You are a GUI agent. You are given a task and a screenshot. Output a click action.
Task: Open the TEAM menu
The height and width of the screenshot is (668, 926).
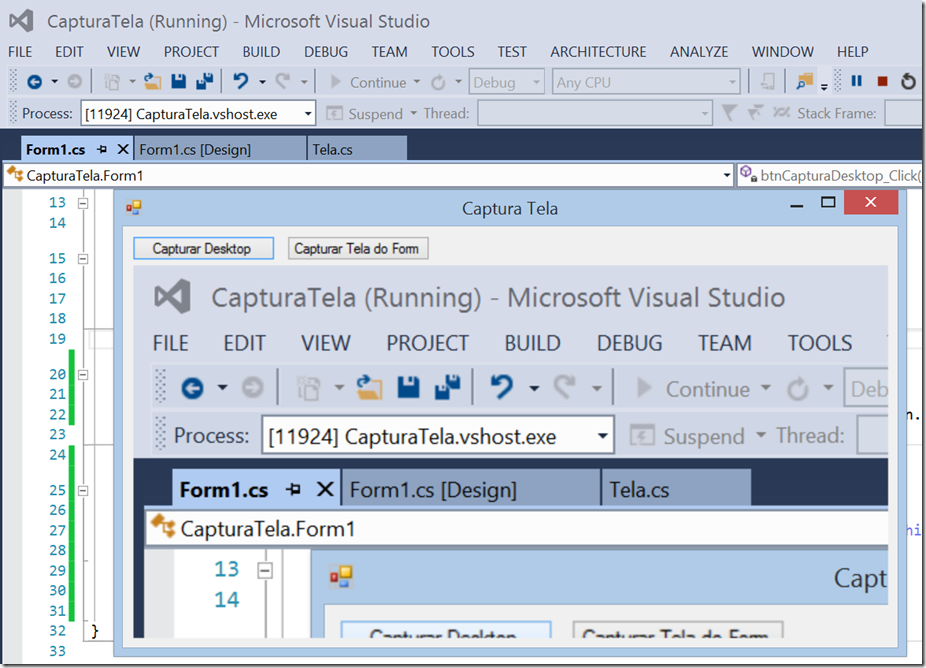(389, 52)
